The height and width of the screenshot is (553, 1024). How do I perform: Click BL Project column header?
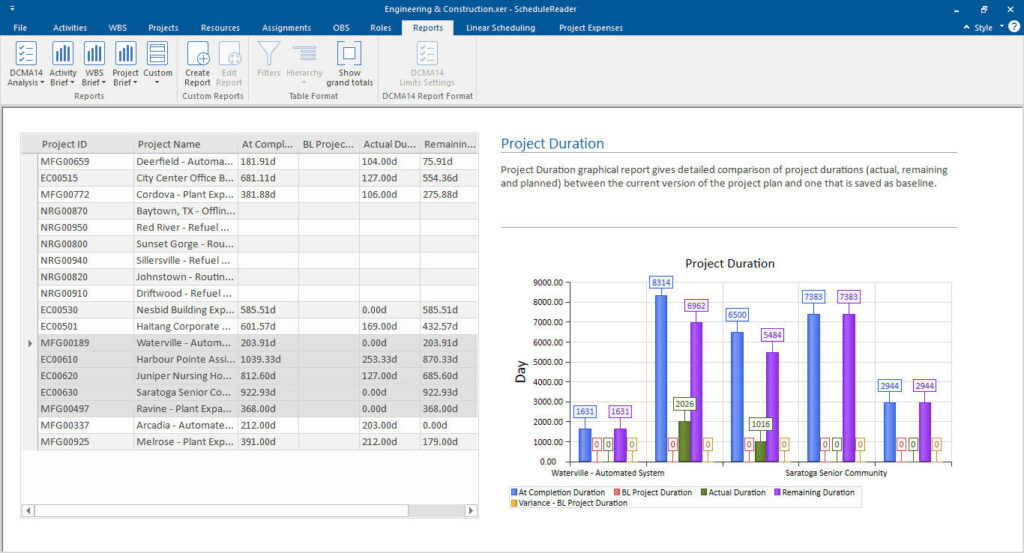[x=328, y=144]
